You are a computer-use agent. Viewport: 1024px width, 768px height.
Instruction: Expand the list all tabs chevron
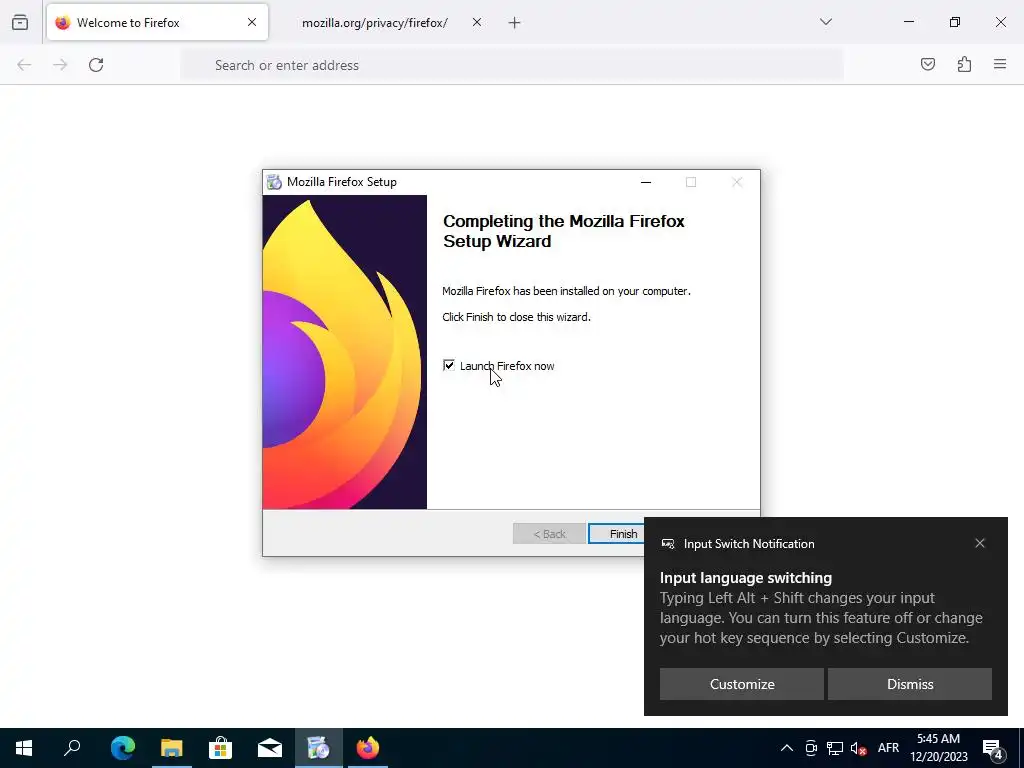(x=826, y=22)
